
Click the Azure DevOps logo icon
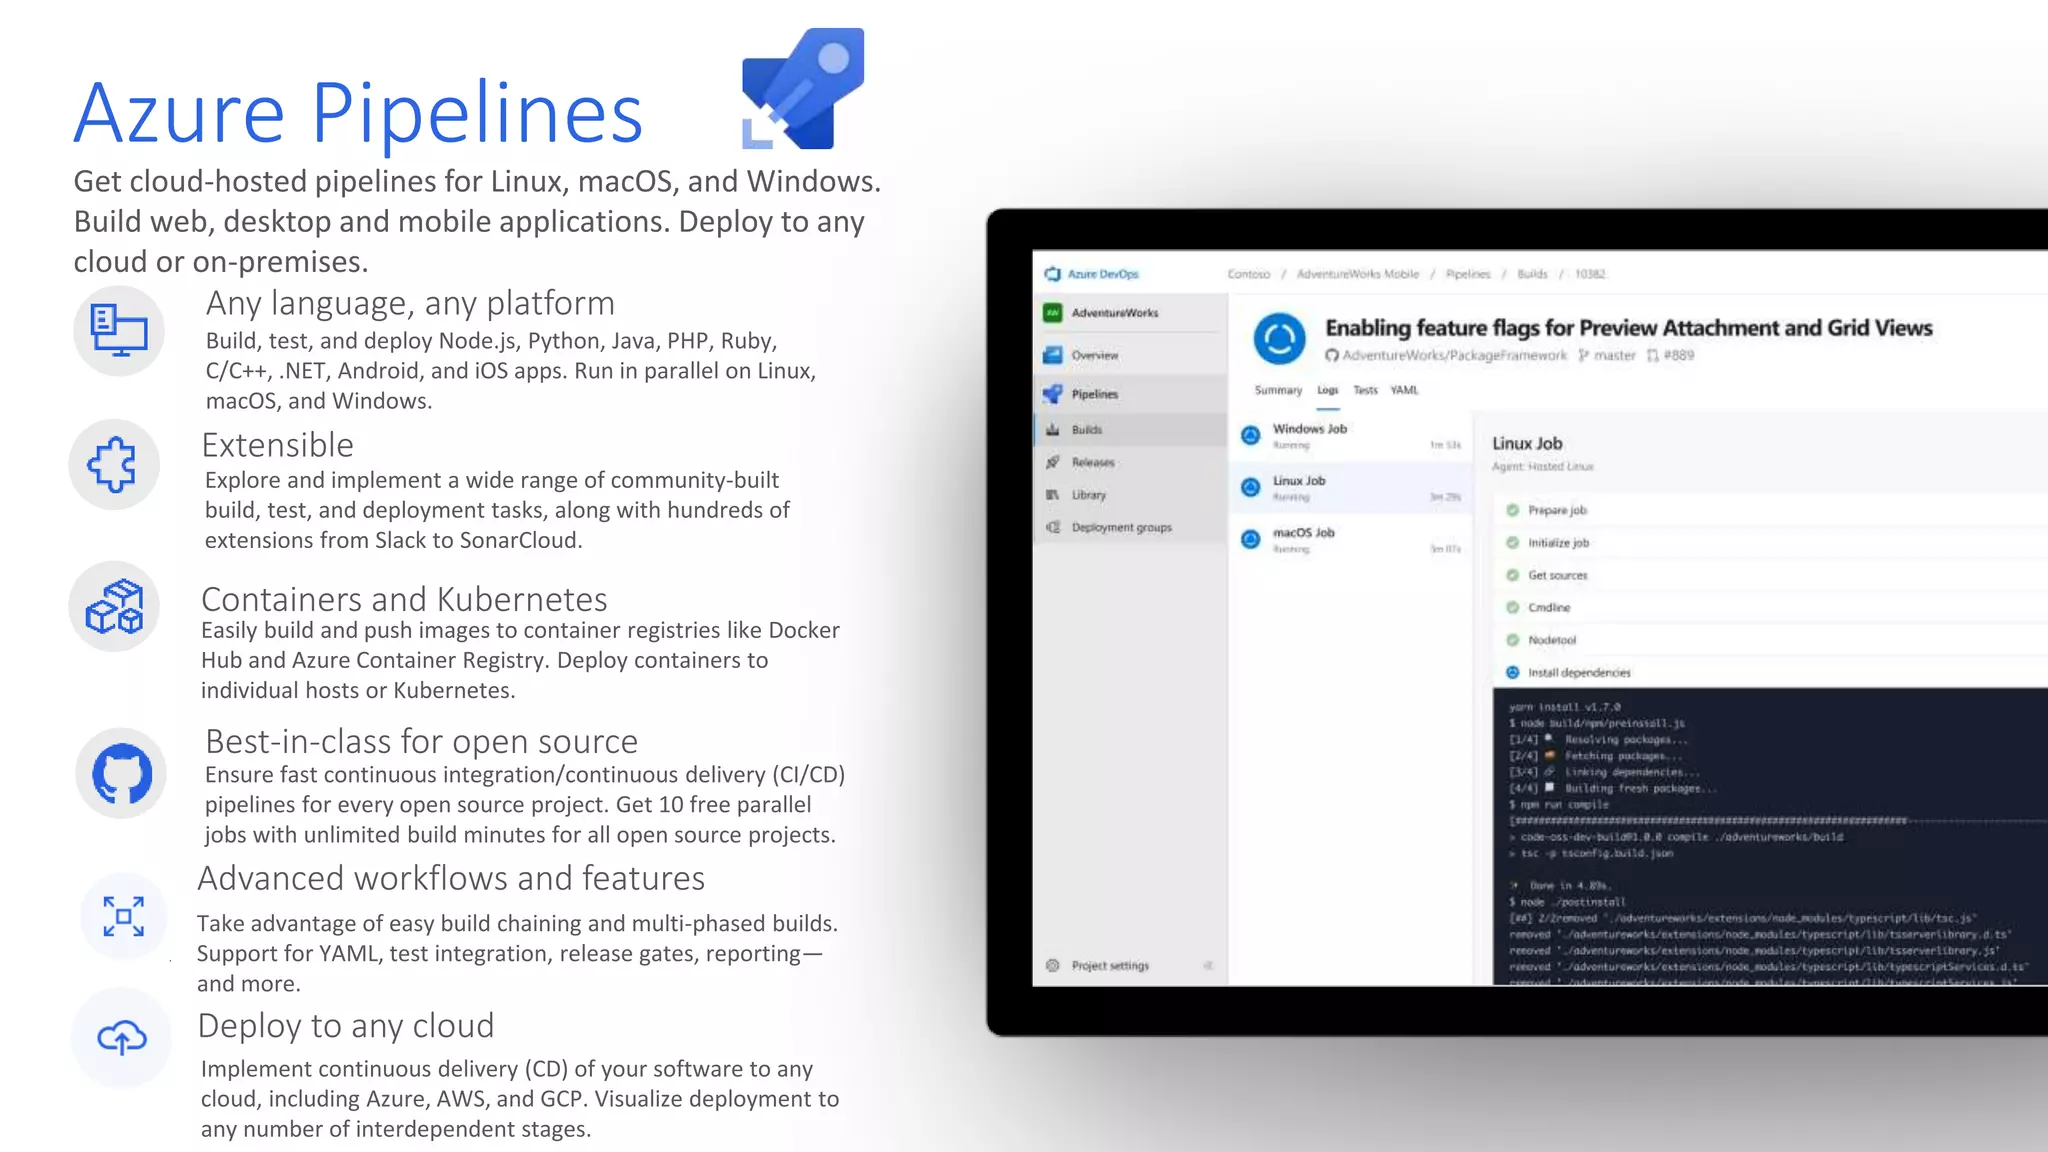(1052, 274)
